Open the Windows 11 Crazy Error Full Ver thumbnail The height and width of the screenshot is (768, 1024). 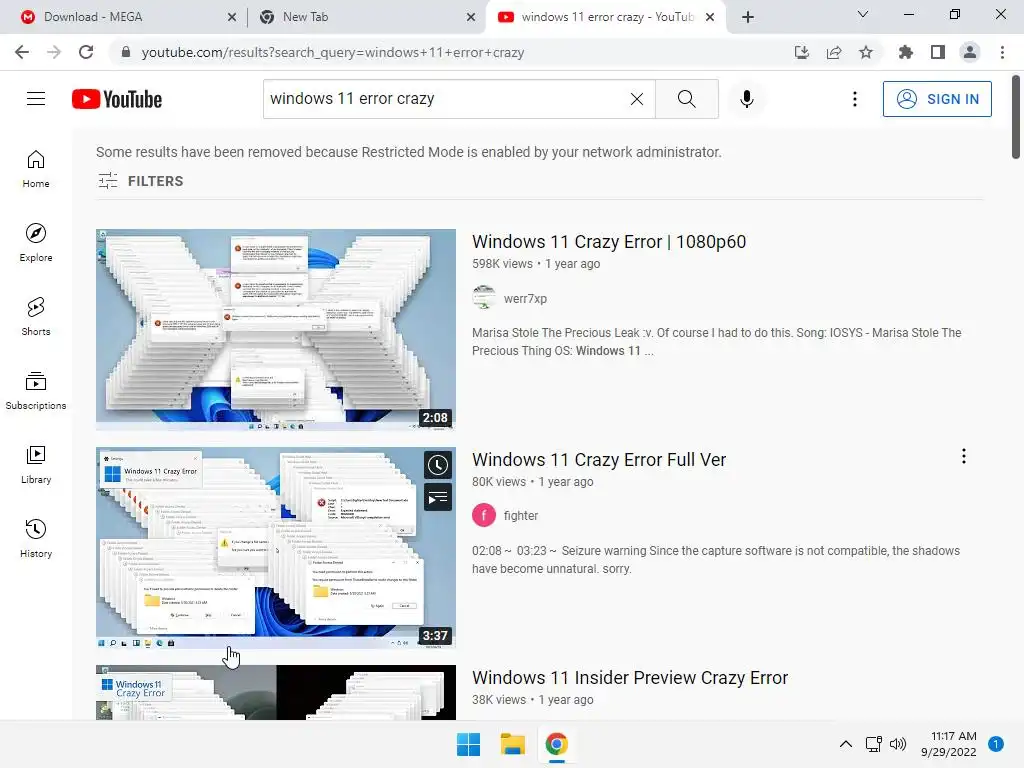276,547
